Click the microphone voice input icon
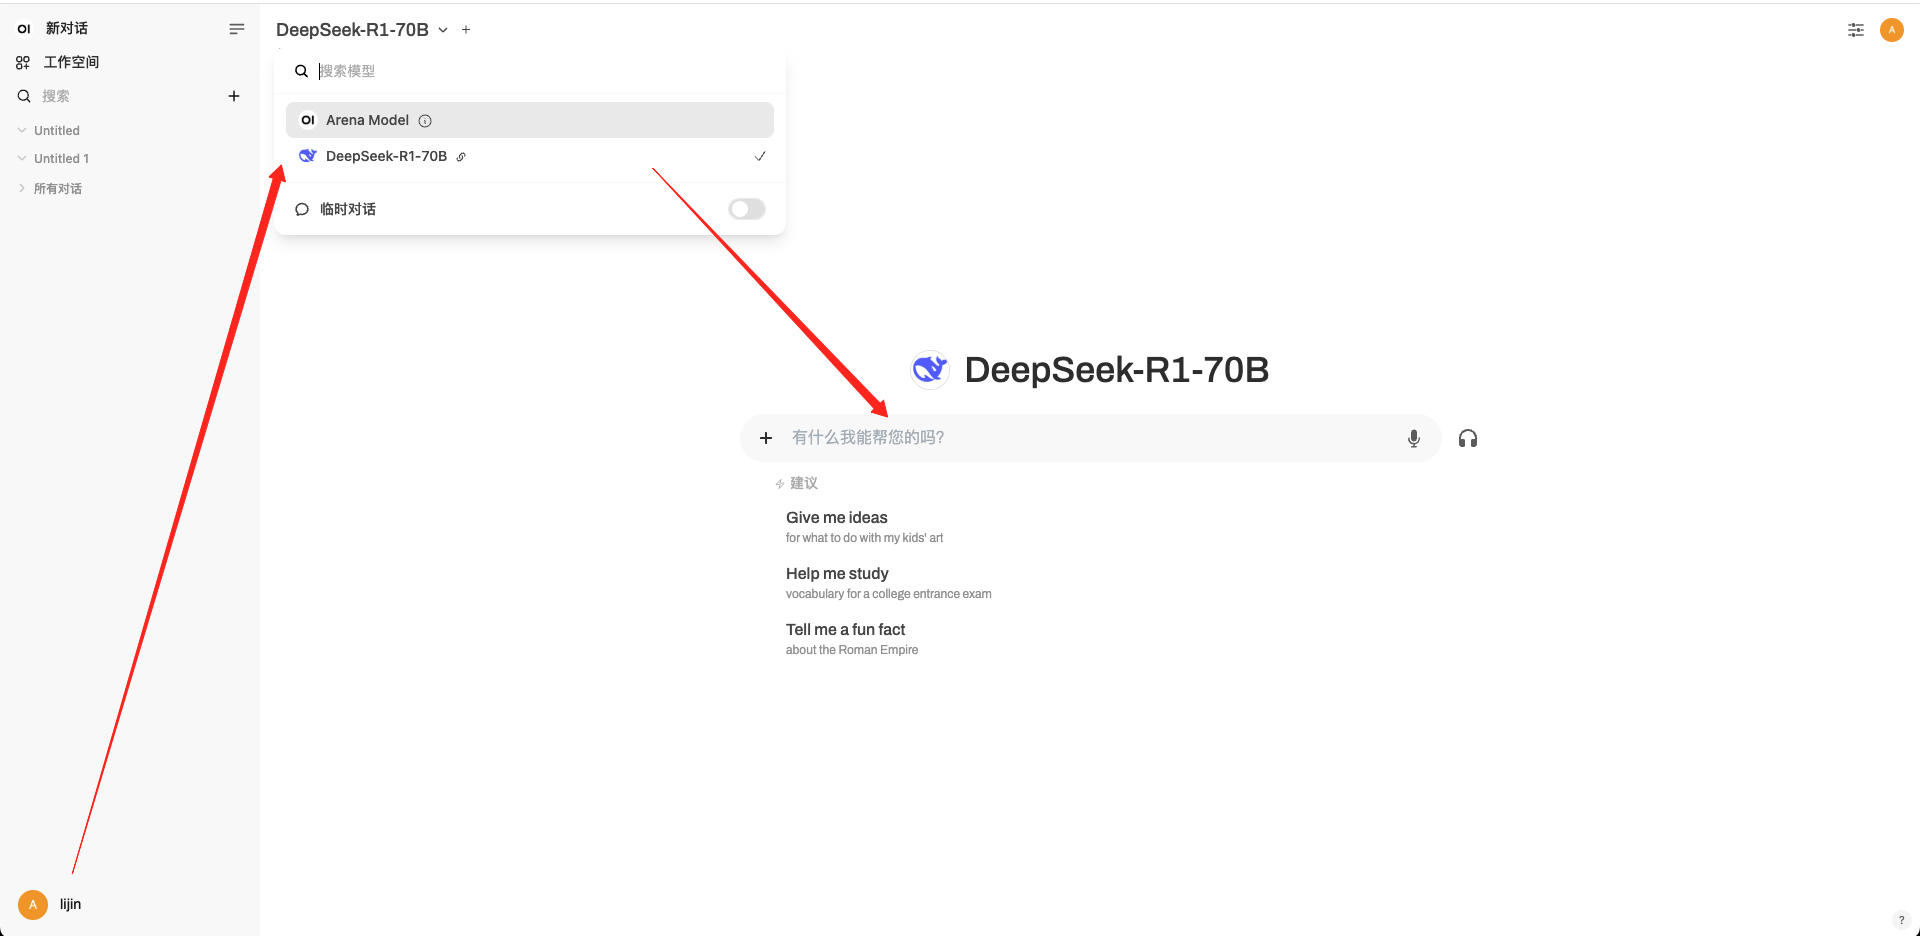This screenshot has width=1920, height=936. (1413, 438)
